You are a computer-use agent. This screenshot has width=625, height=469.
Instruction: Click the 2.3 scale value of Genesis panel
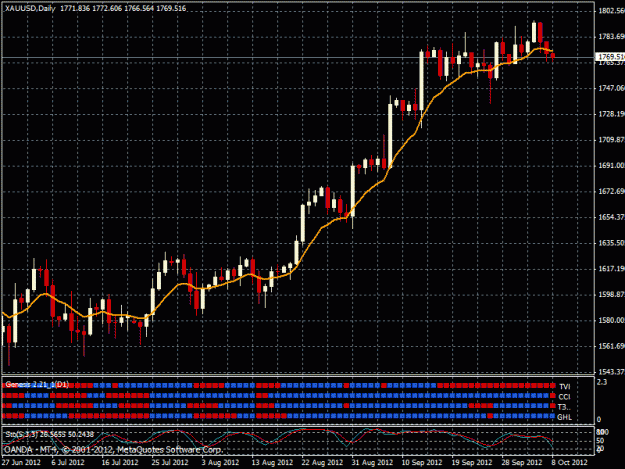pos(602,382)
